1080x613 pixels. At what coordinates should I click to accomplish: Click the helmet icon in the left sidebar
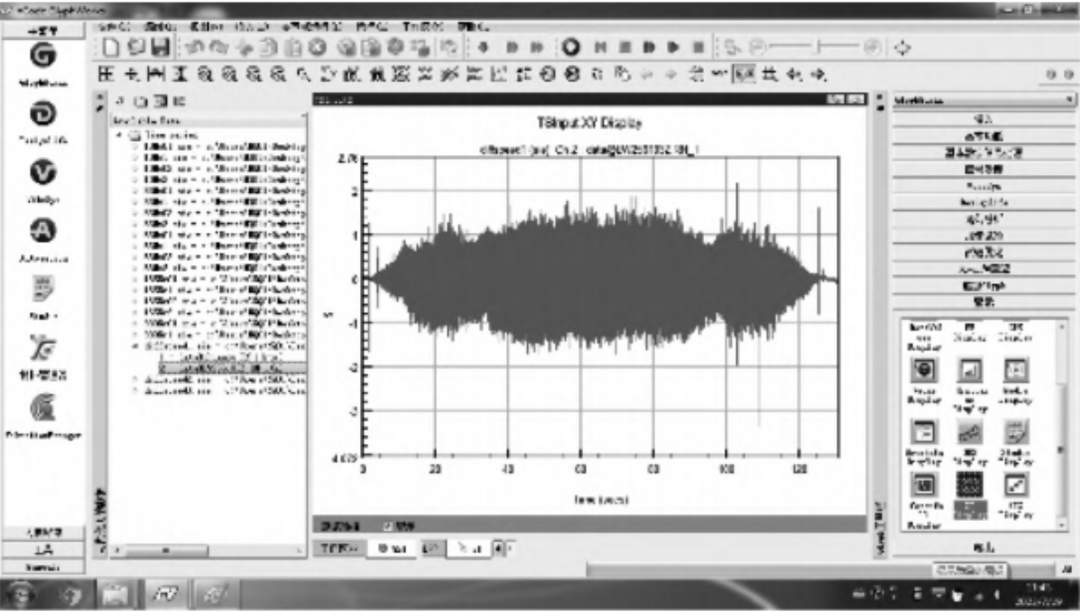pyautogui.click(x=43, y=408)
